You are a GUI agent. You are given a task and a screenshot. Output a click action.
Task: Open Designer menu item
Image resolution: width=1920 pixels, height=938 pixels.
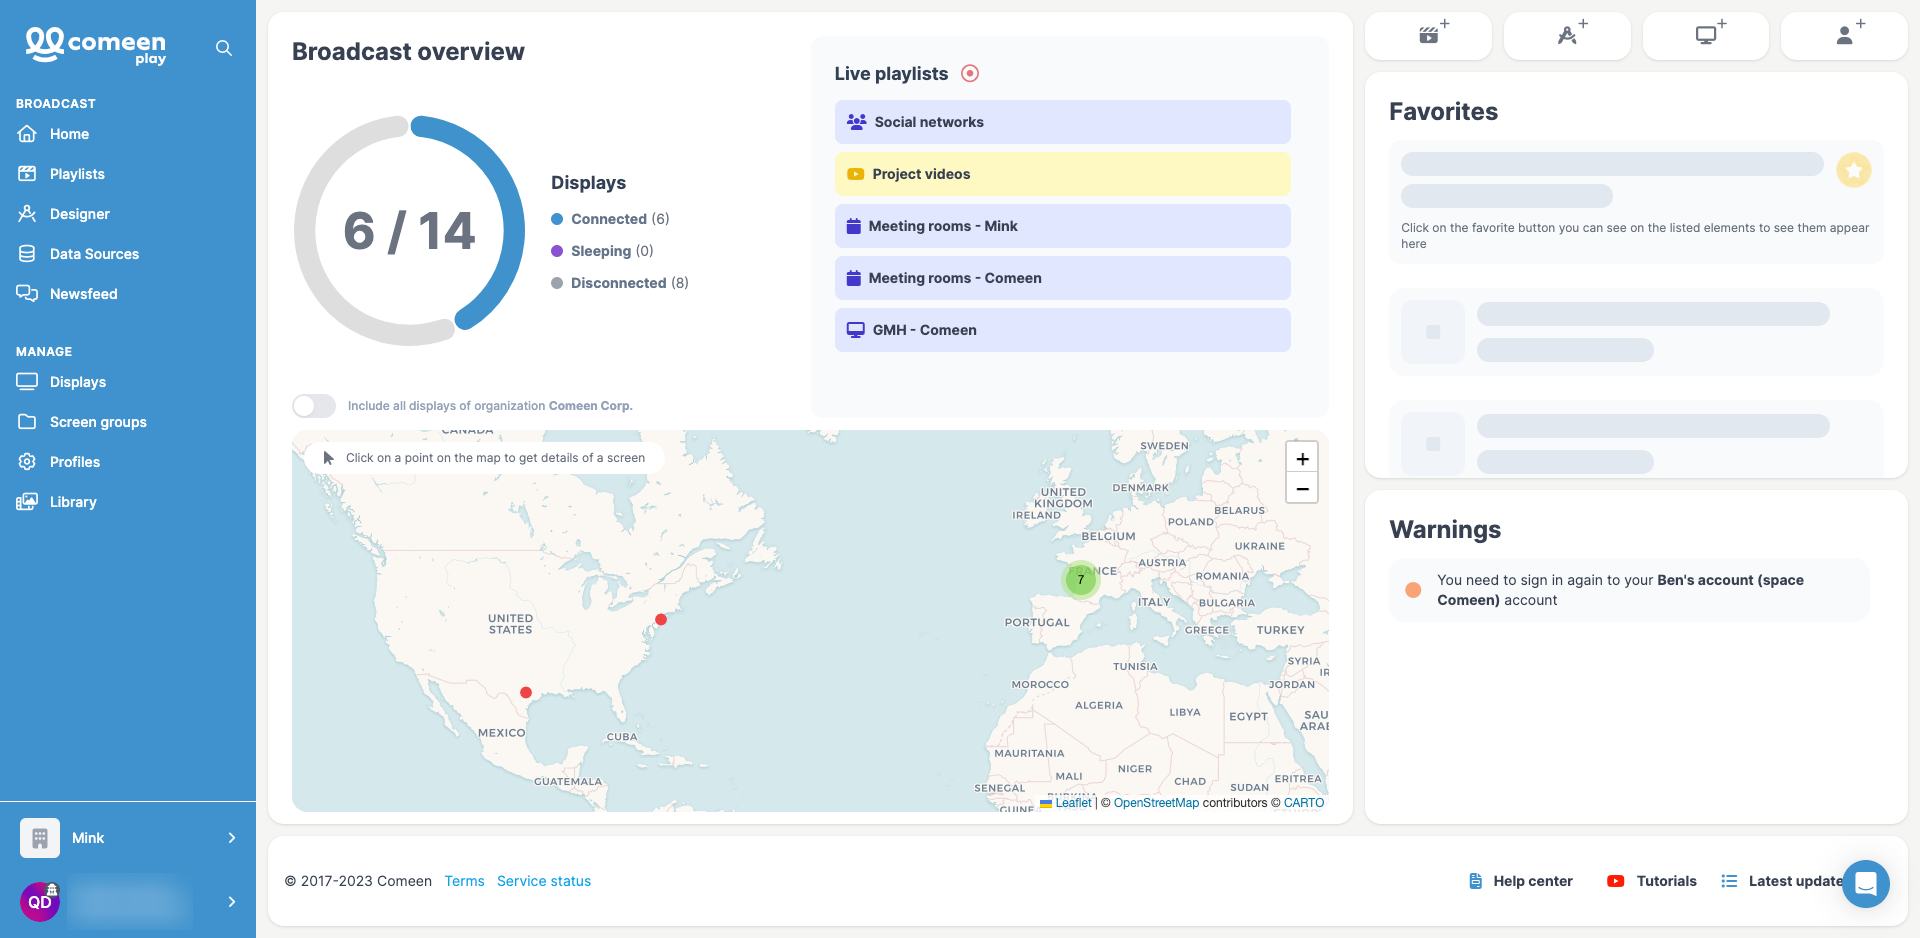80,214
